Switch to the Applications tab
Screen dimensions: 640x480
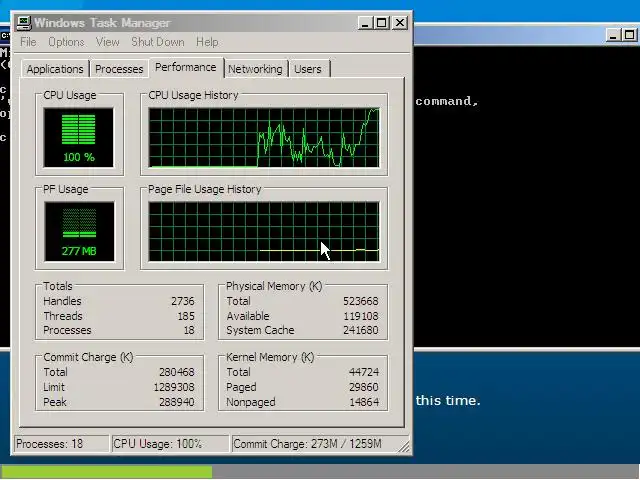pos(55,69)
